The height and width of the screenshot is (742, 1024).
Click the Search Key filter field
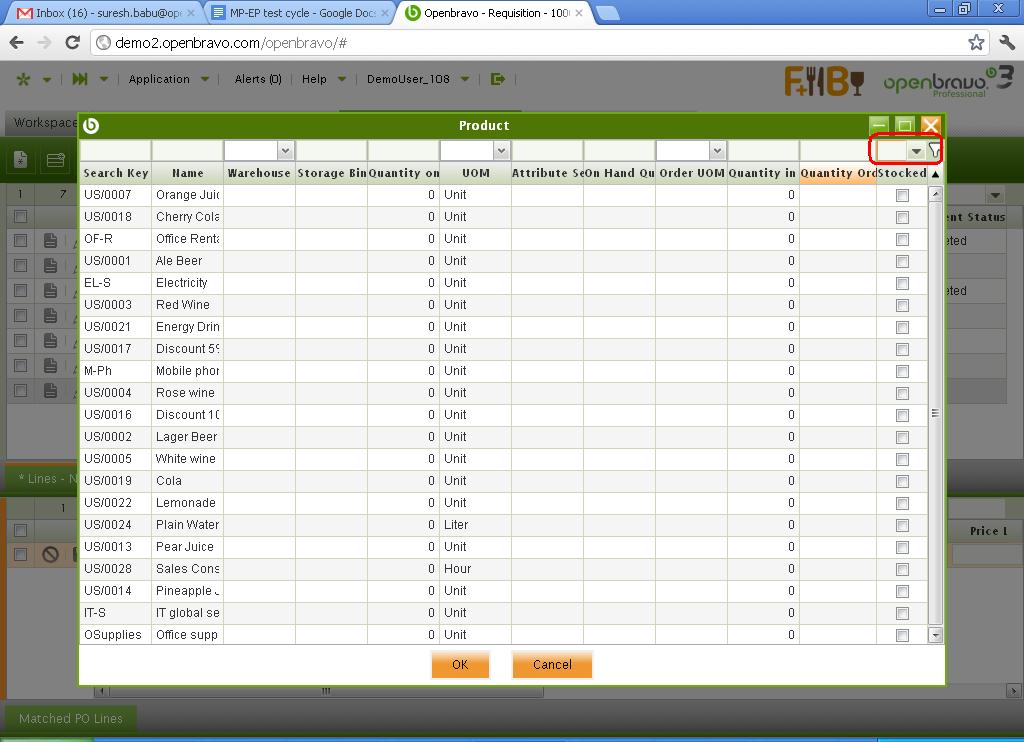[116, 151]
